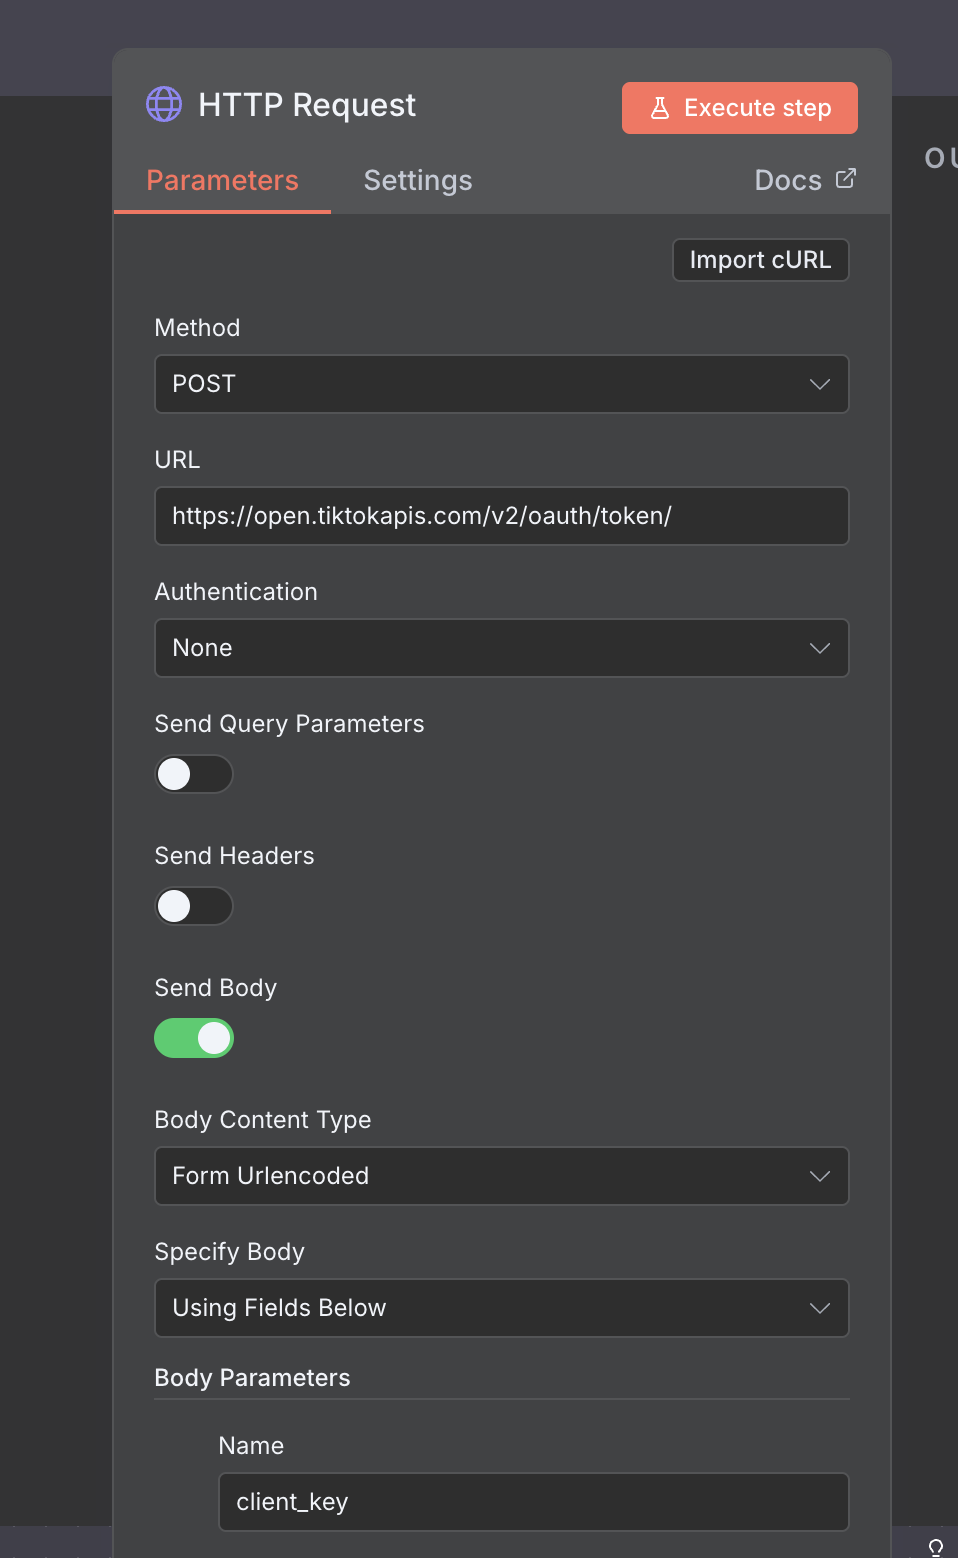Click the client_key Name field
Image resolution: width=958 pixels, height=1558 pixels.
pyautogui.click(x=533, y=1502)
